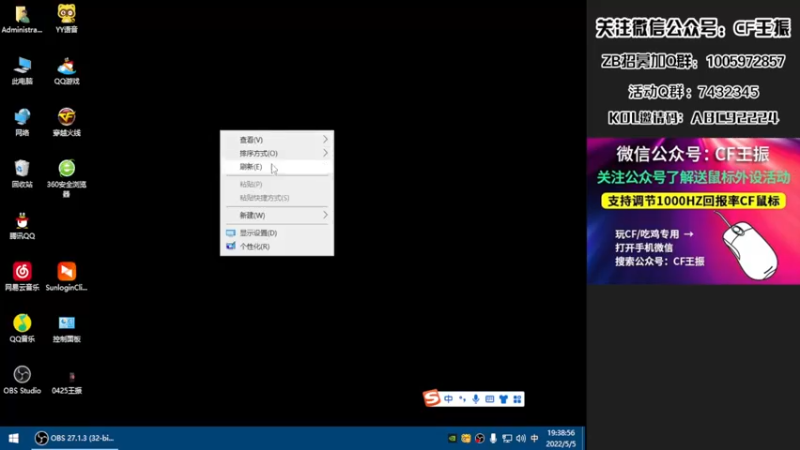800x450 pixels.
Task: Open Sogou skin shirt icon
Action: [x=504, y=399]
